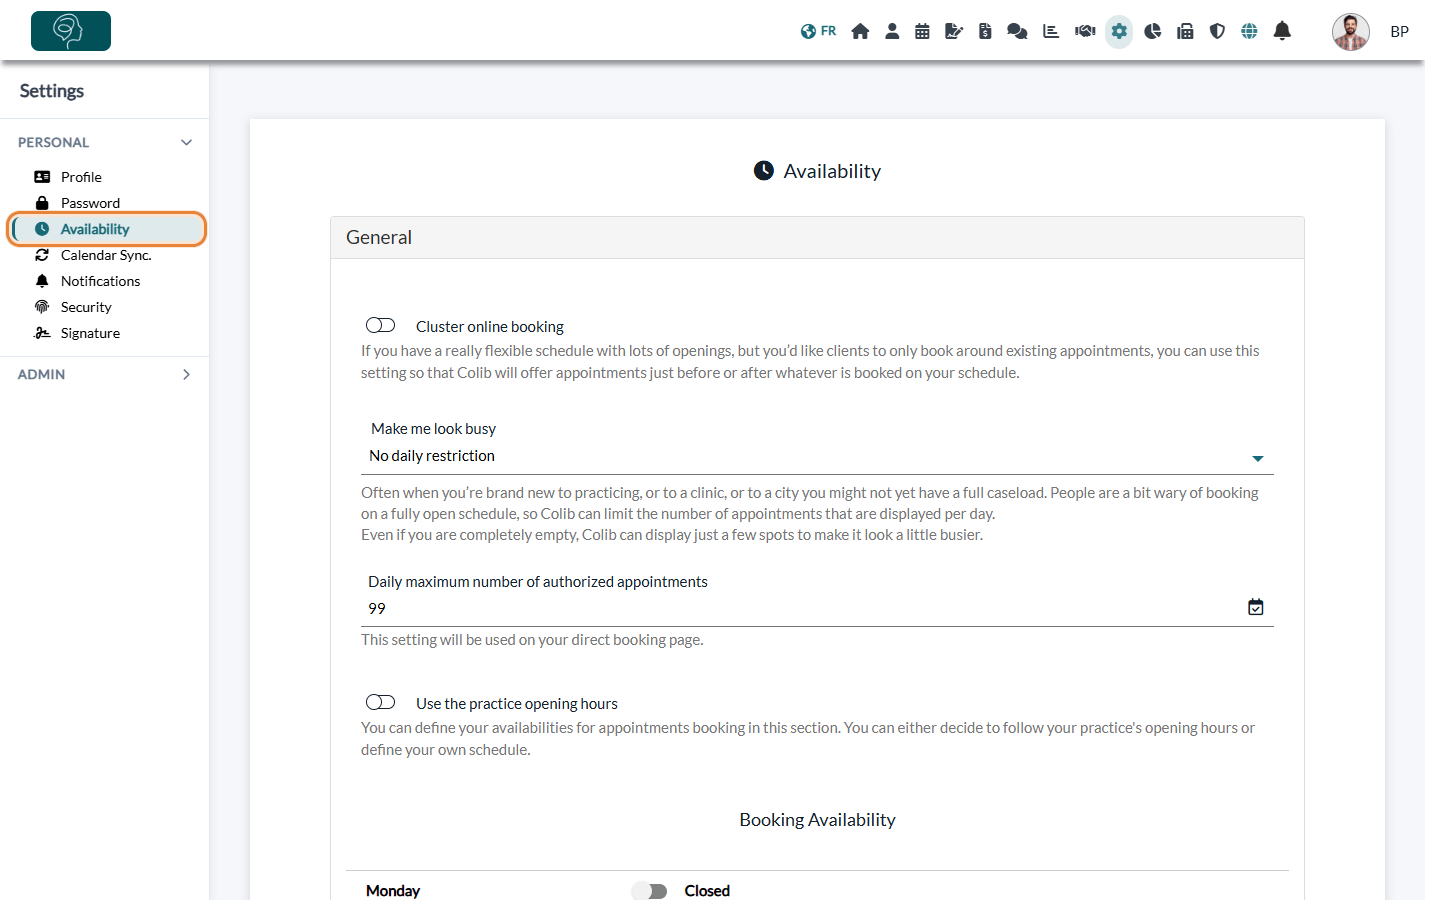Click the user avatar photo
The height and width of the screenshot is (900, 1440).
coord(1350,32)
